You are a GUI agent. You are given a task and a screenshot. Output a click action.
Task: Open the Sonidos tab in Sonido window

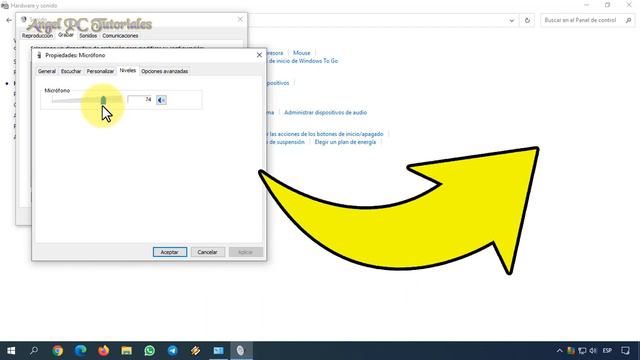tap(88, 36)
